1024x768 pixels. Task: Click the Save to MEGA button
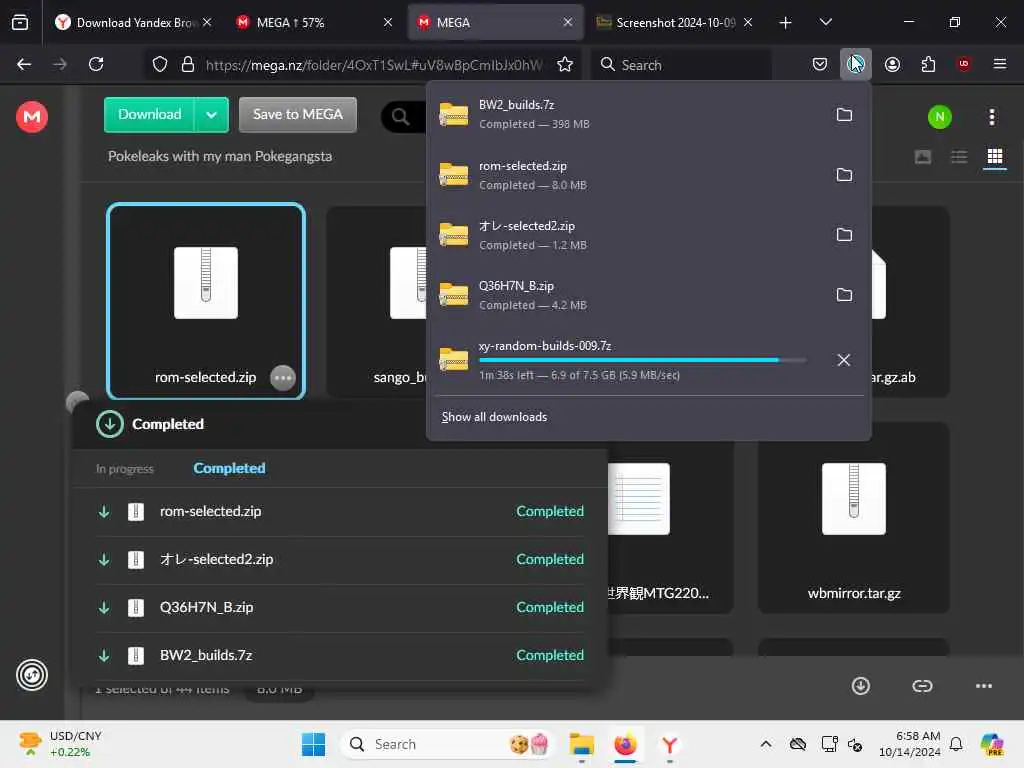298,115
